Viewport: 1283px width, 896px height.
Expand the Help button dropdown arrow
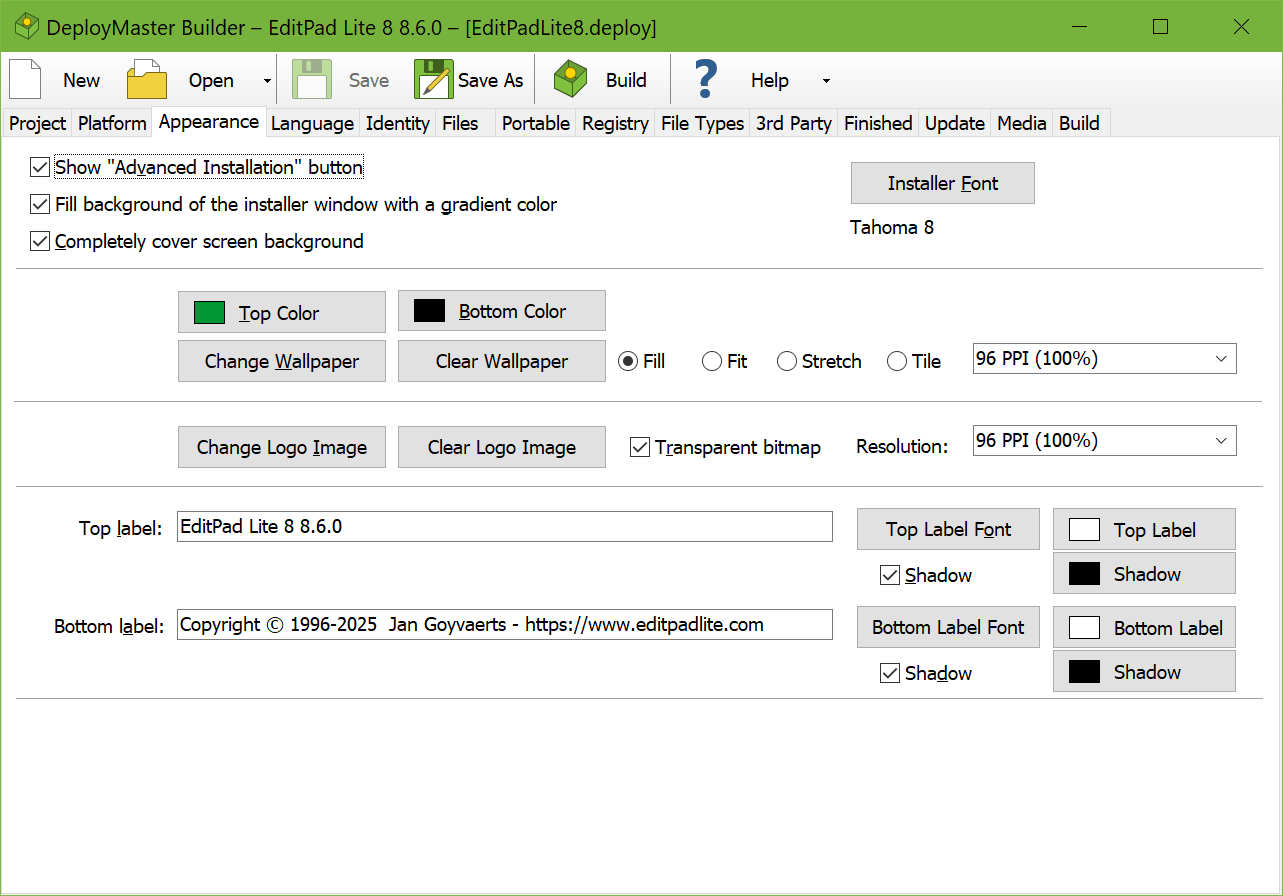point(826,81)
